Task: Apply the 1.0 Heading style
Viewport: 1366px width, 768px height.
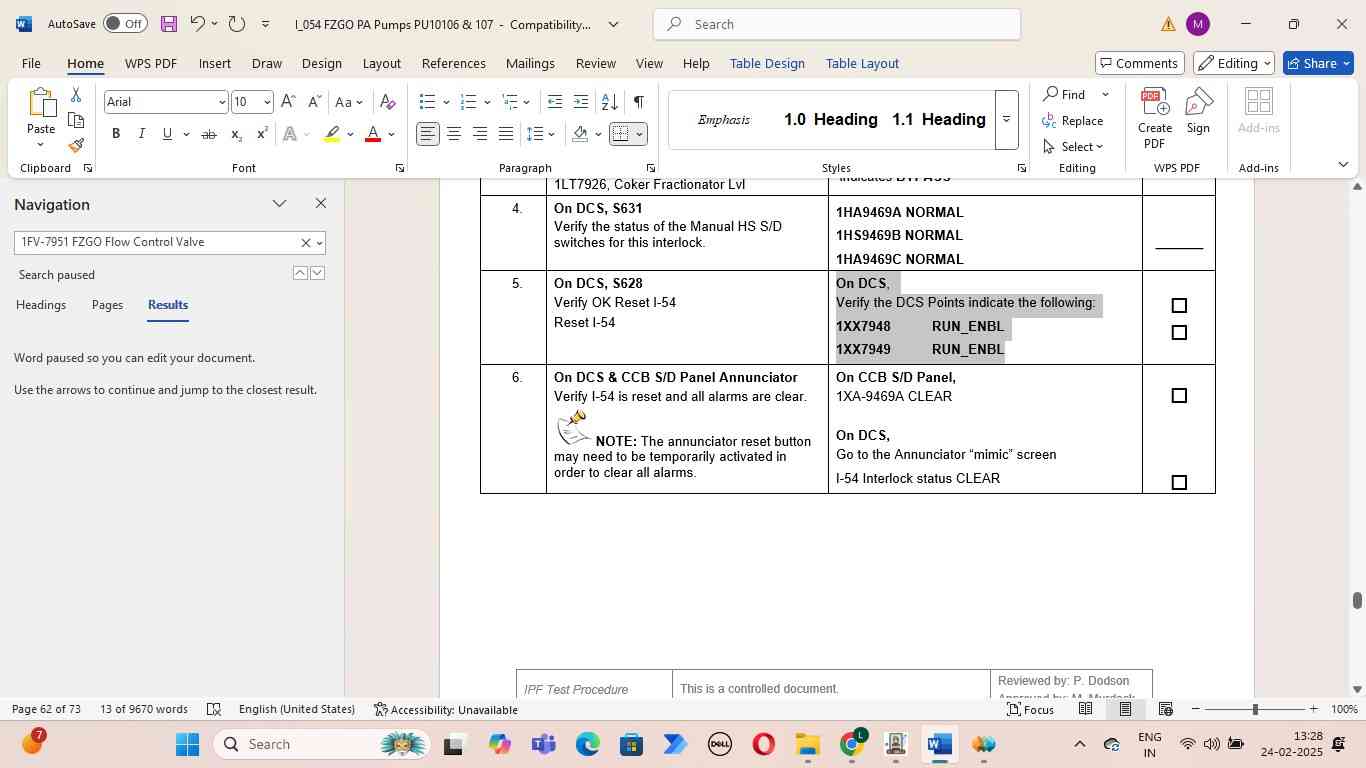Action: point(830,120)
